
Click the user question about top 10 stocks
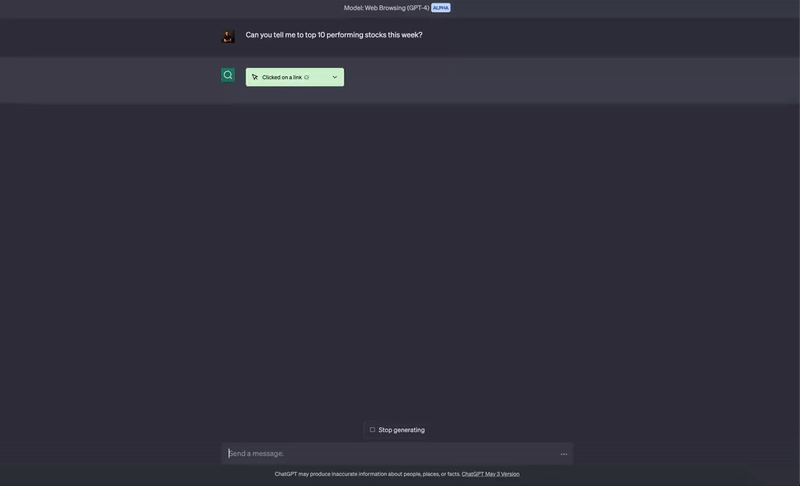(x=334, y=35)
